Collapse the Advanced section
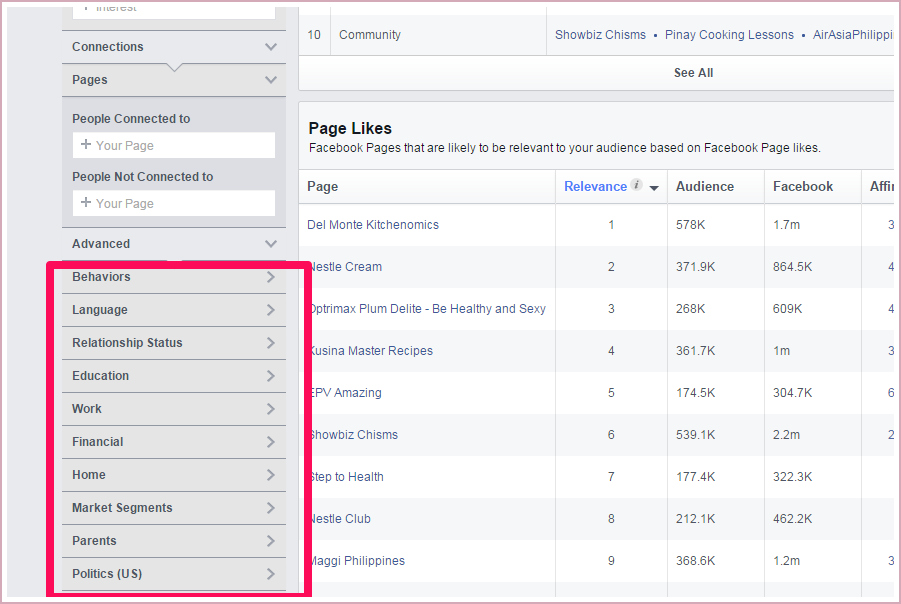The width and height of the screenshot is (901, 604). 270,244
